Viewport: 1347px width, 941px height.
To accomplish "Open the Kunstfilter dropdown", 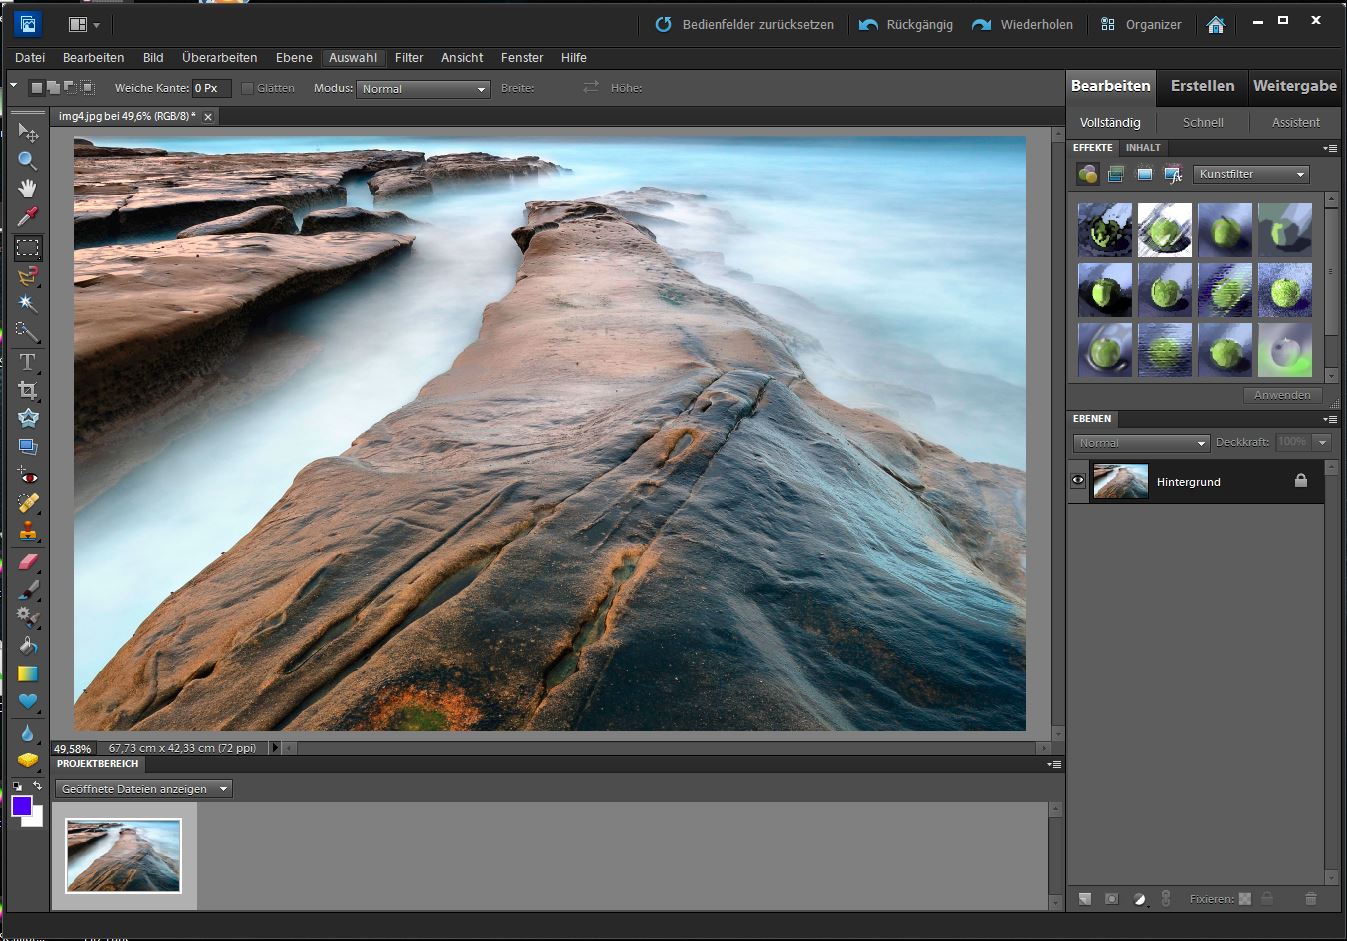I will (x=1251, y=174).
